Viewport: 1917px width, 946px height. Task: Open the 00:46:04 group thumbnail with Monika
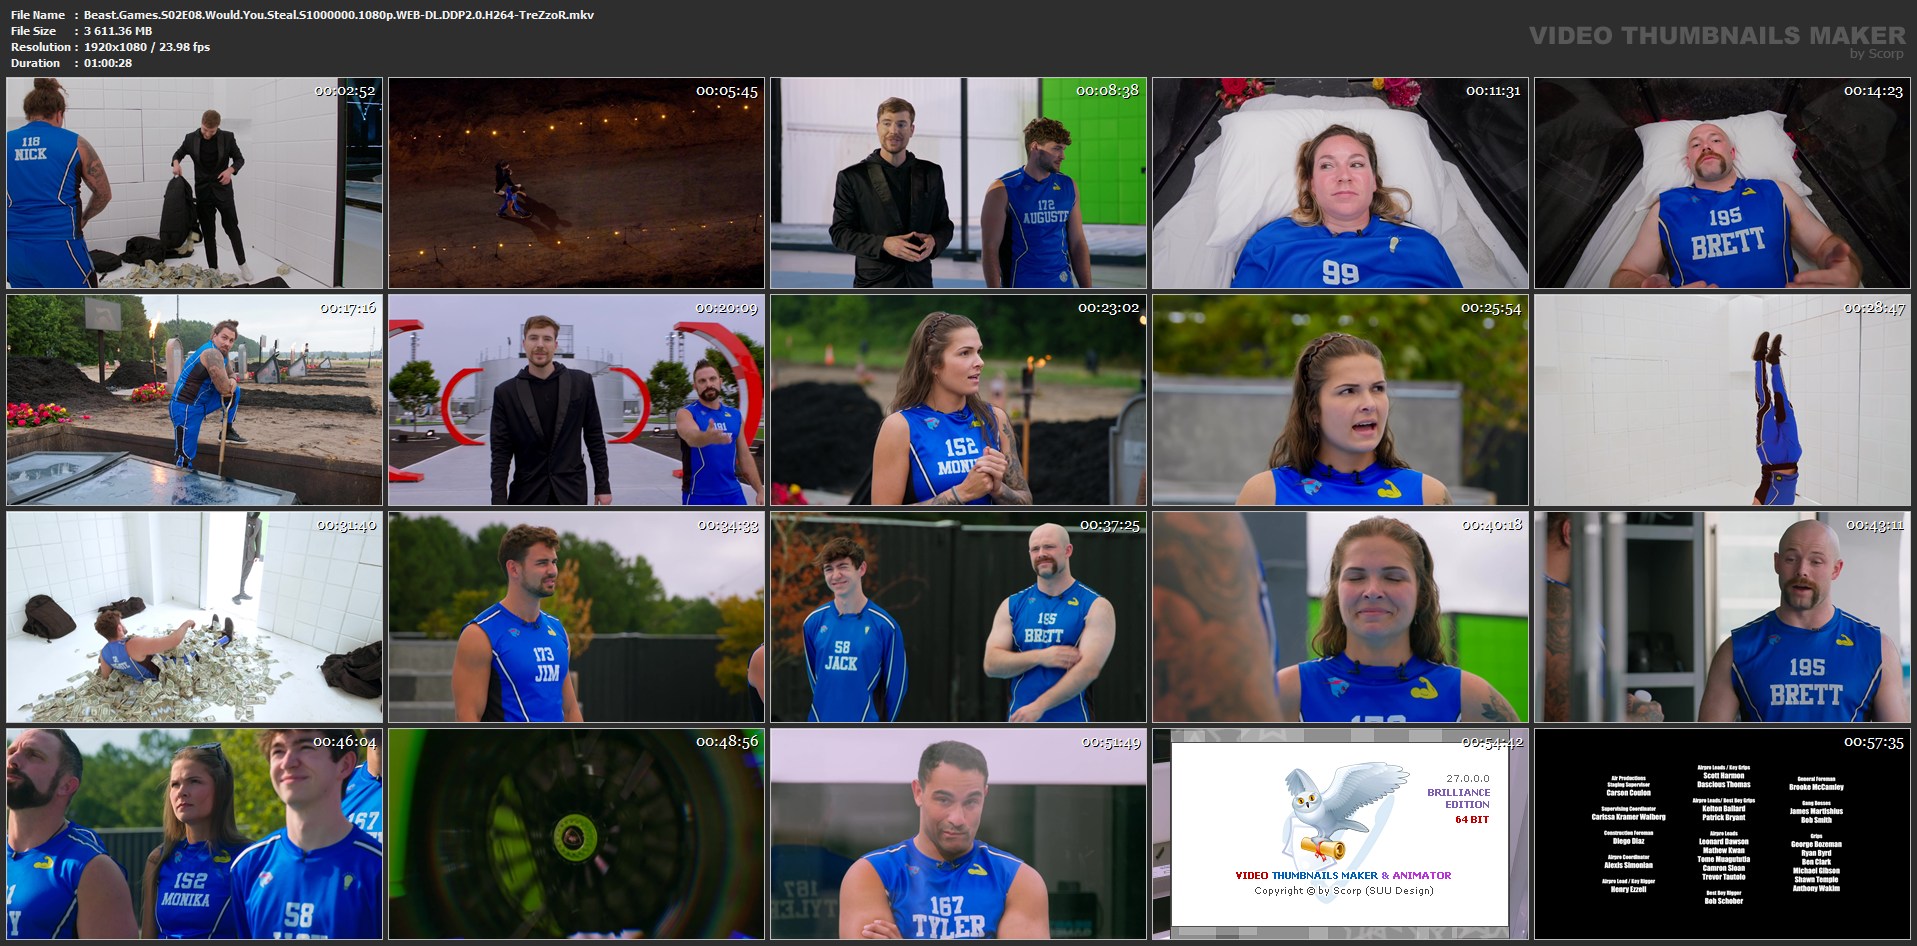(194, 834)
